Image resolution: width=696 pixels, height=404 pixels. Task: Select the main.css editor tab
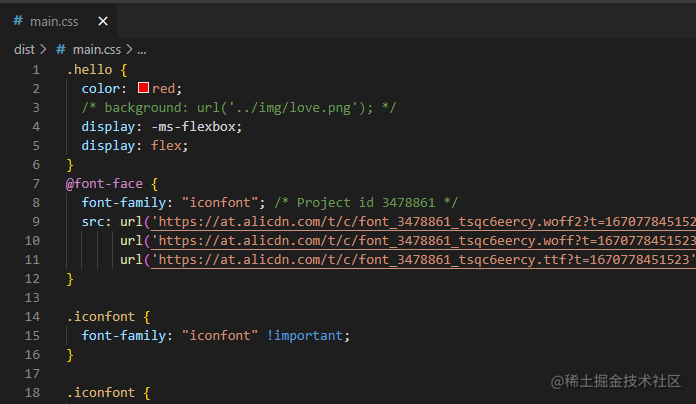59,21
